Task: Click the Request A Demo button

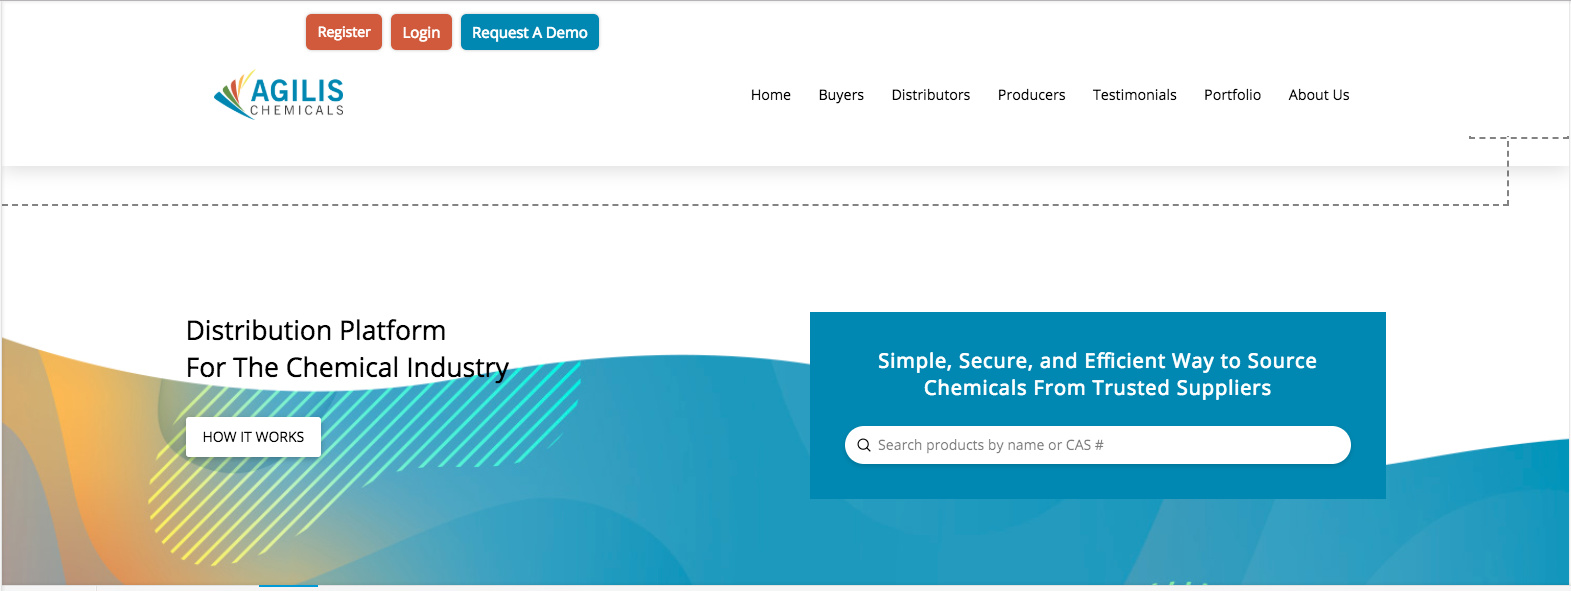Action: click(x=529, y=32)
